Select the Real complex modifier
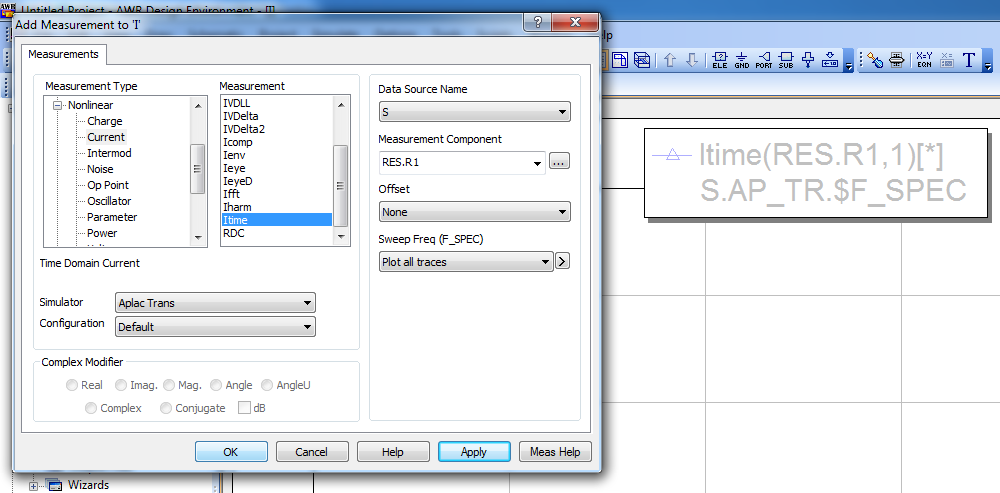Viewport: 1000px width, 493px height. tap(73, 385)
